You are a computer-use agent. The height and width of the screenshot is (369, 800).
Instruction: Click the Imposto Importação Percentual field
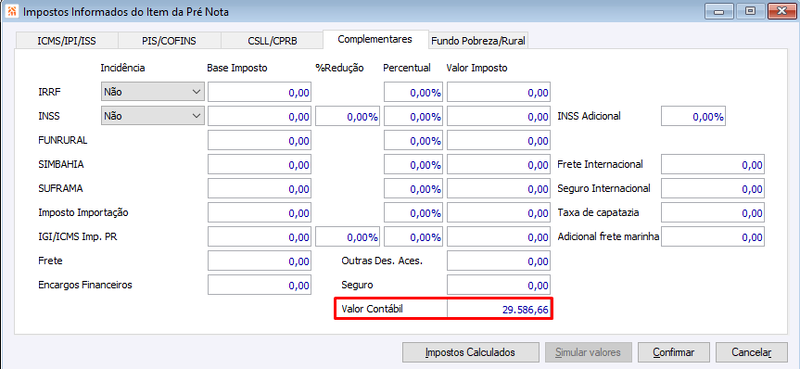click(413, 212)
